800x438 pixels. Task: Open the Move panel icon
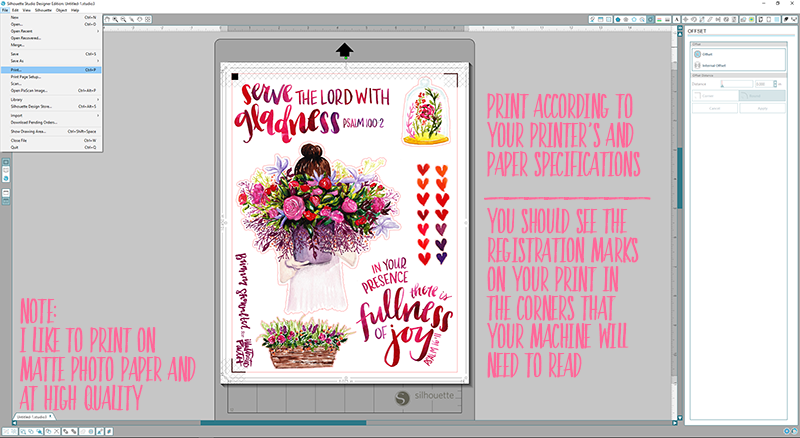[x=685, y=19]
